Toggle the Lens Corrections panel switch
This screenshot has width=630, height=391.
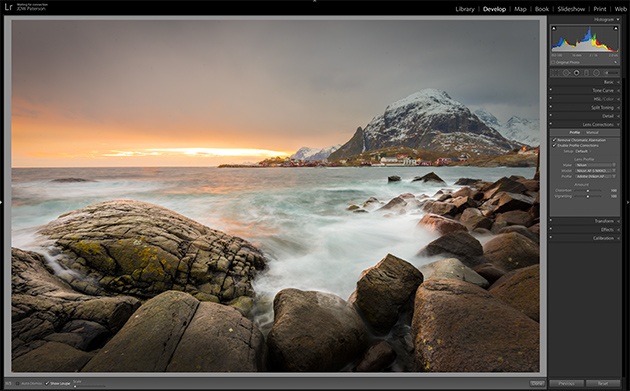click(x=551, y=124)
